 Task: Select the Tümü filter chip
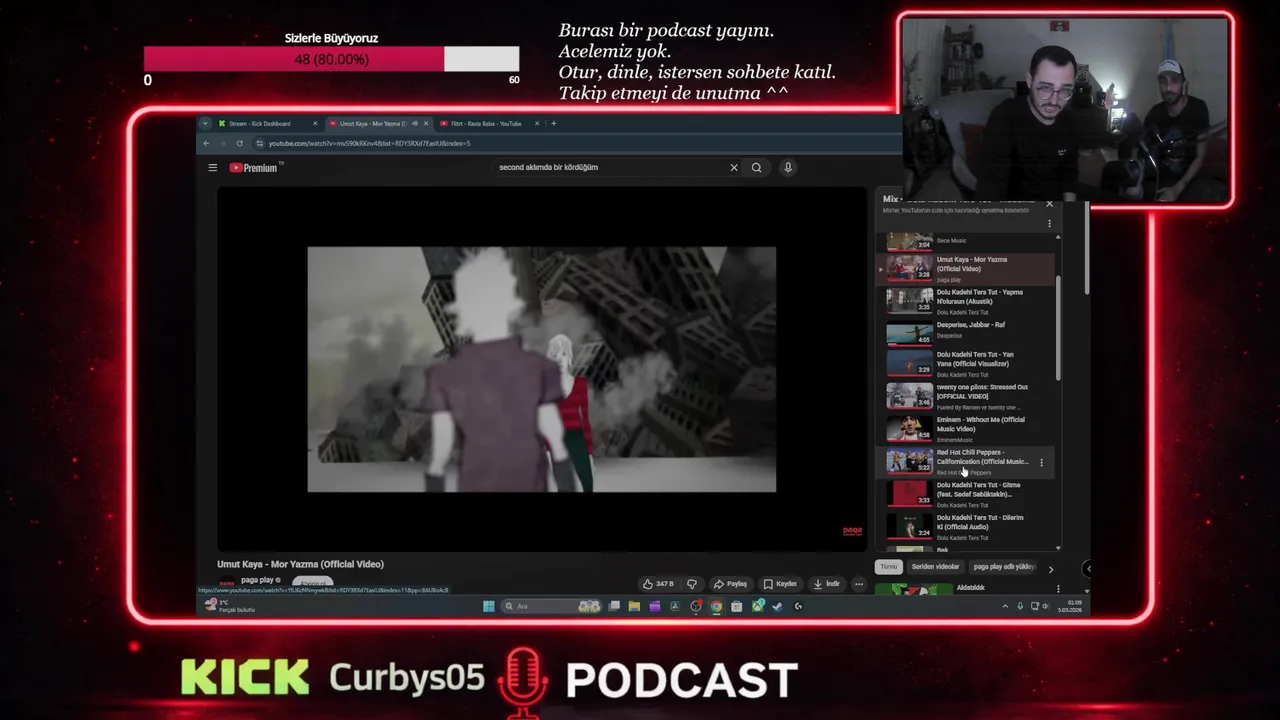point(888,567)
